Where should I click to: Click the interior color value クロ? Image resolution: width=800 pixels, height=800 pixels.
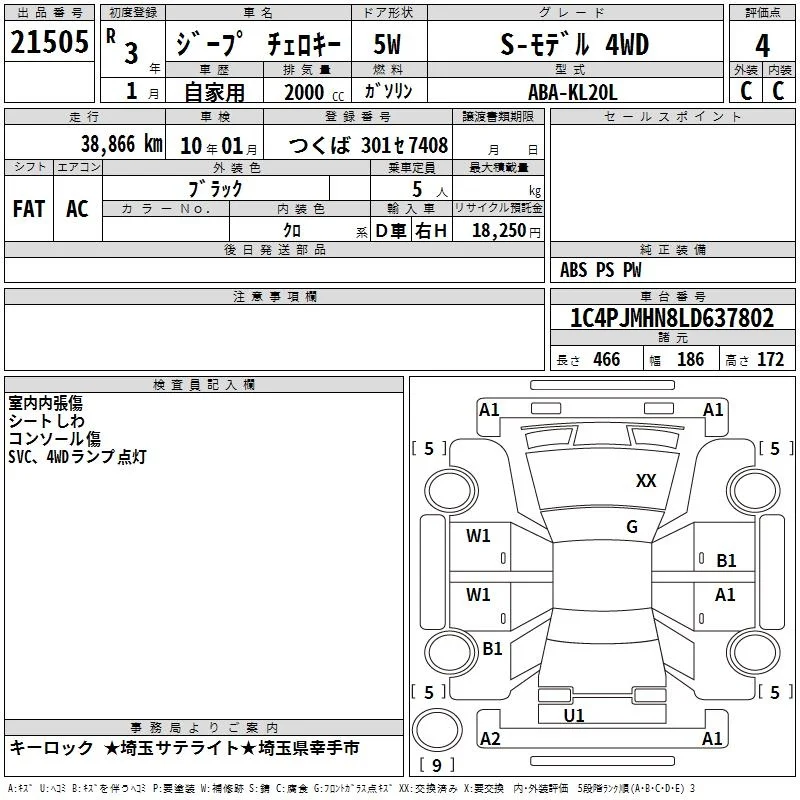292,230
